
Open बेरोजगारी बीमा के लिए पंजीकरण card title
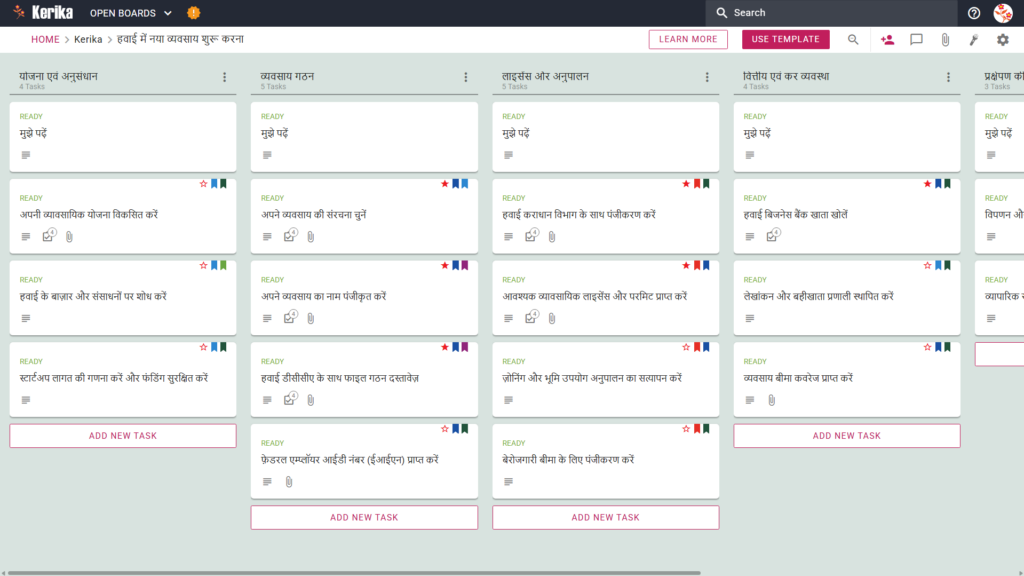(568, 459)
